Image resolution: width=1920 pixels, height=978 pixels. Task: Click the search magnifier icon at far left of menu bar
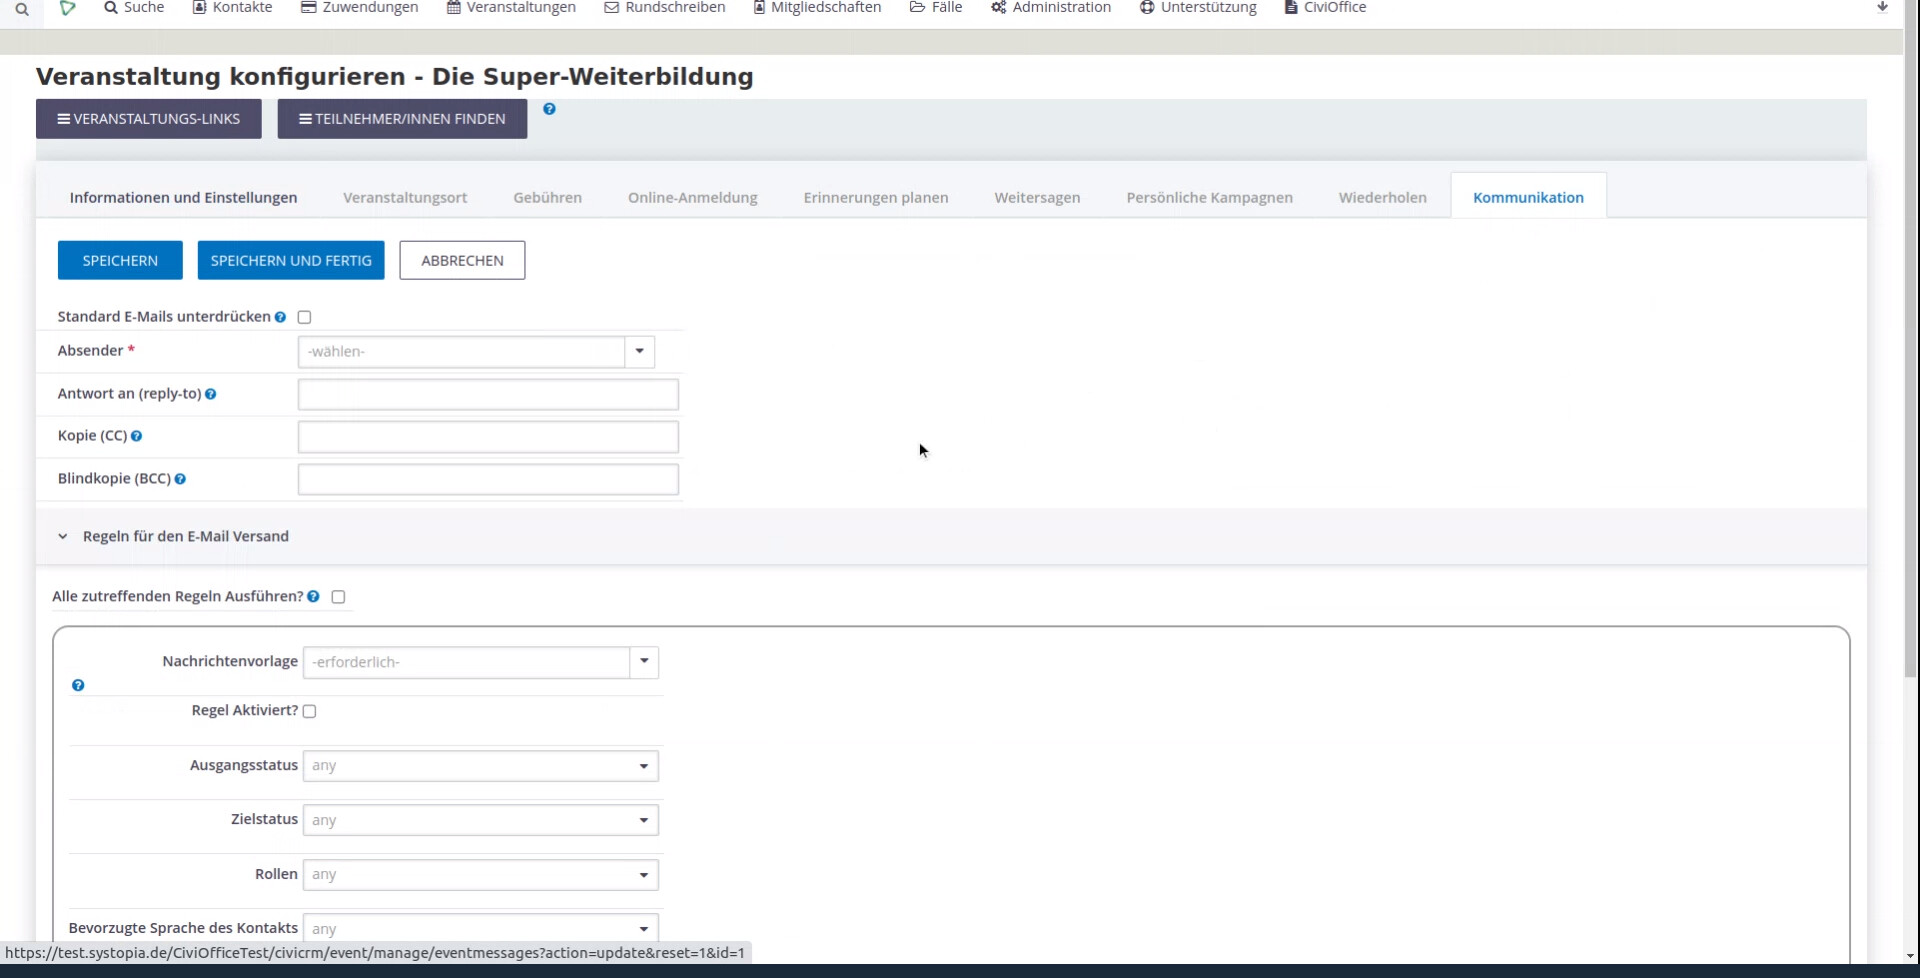coord(21,9)
